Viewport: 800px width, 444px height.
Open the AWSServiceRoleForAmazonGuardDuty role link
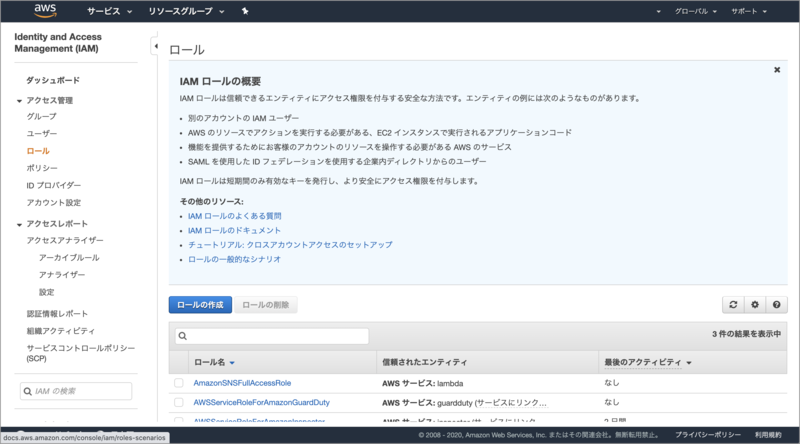coord(261,402)
